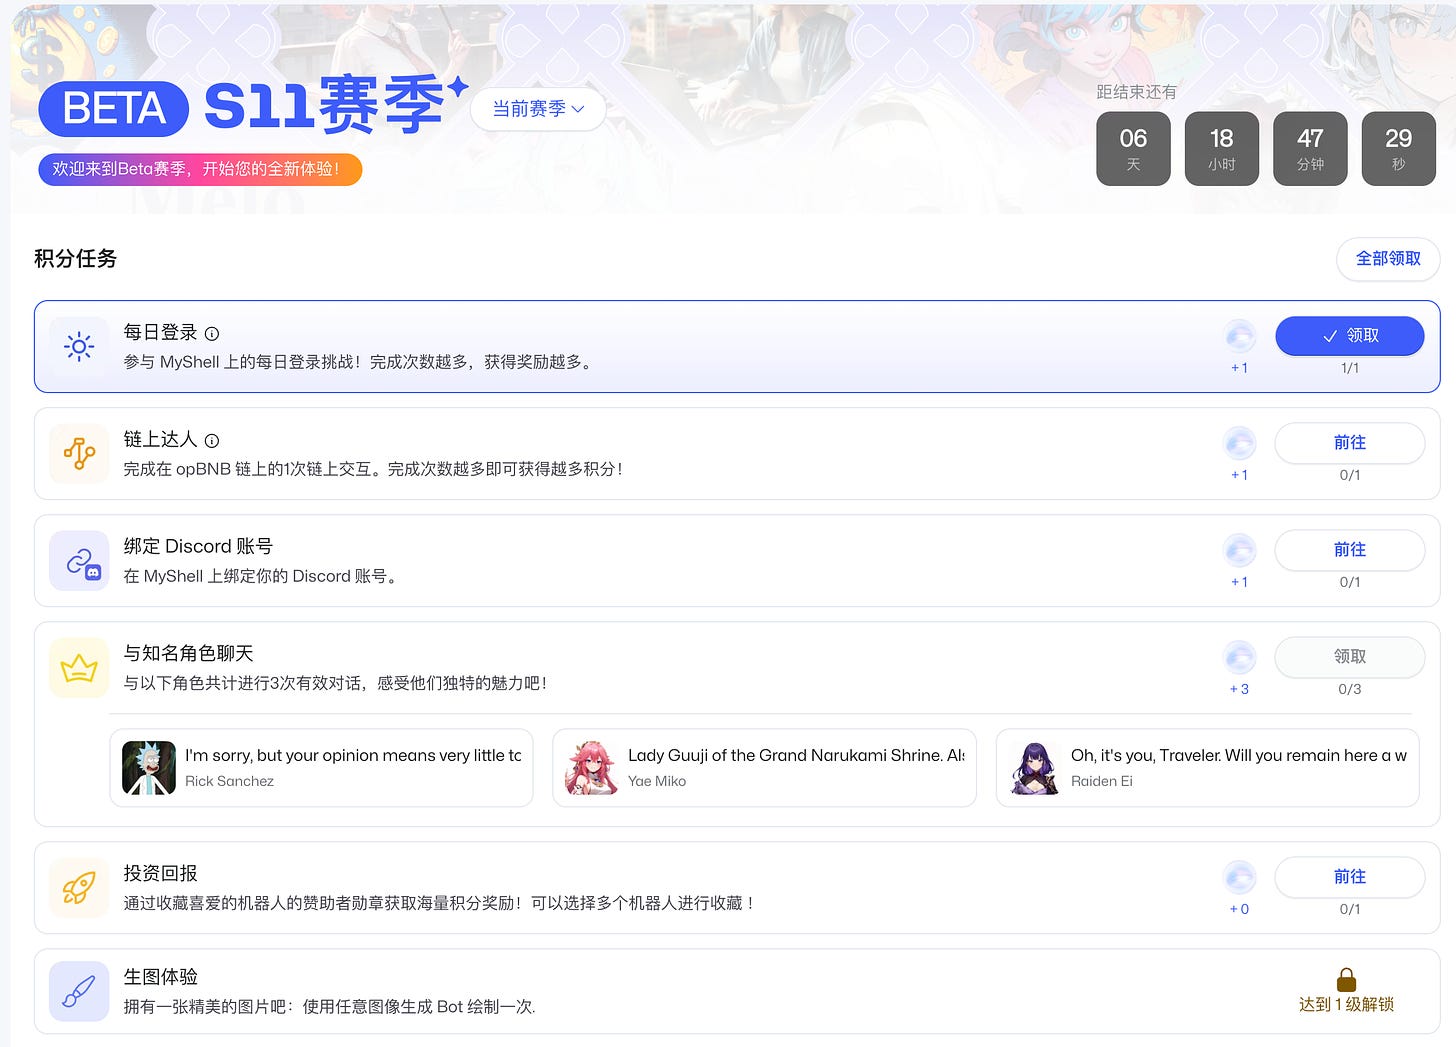The height and width of the screenshot is (1047, 1456).
Task: Claim the daily login reward with 领取
Action: pos(1349,336)
